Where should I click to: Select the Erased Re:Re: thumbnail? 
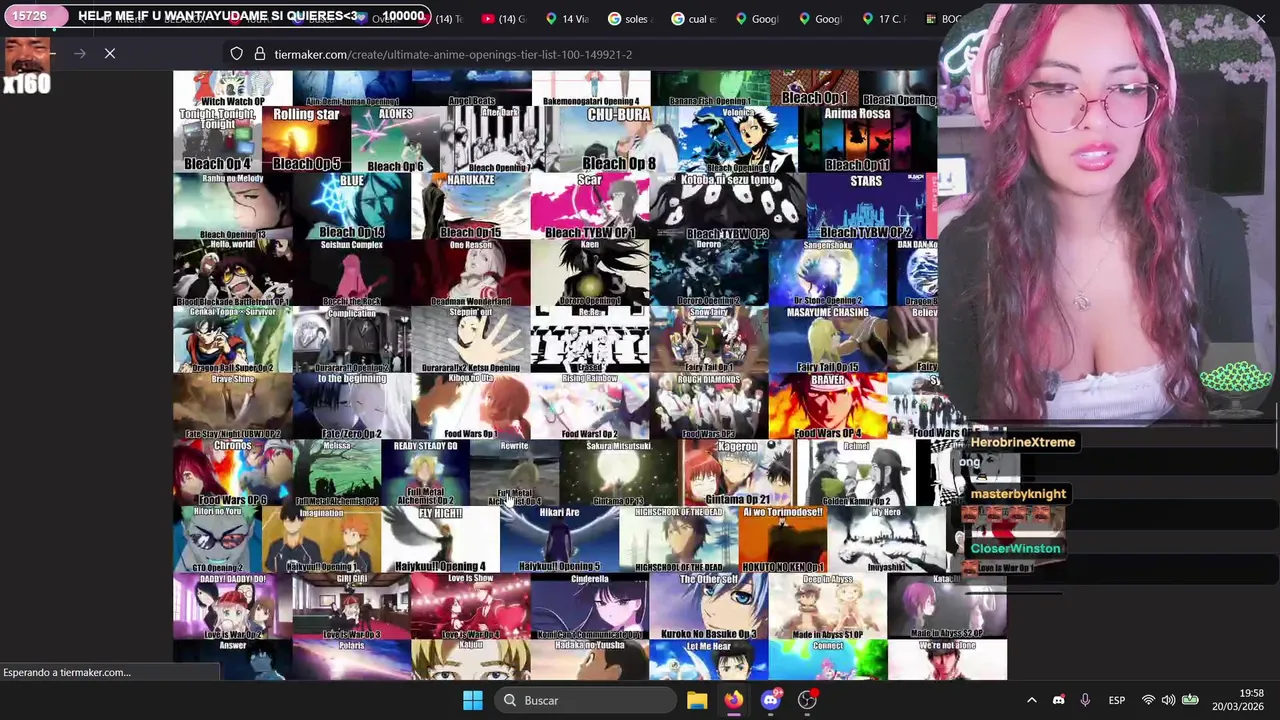click(x=590, y=340)
